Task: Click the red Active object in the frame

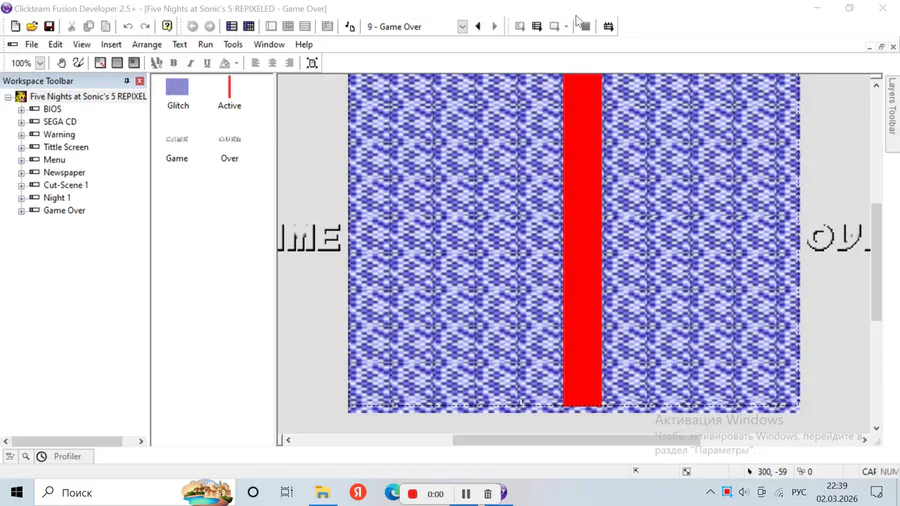Action: pyautogui.click(x=583, y=240)
